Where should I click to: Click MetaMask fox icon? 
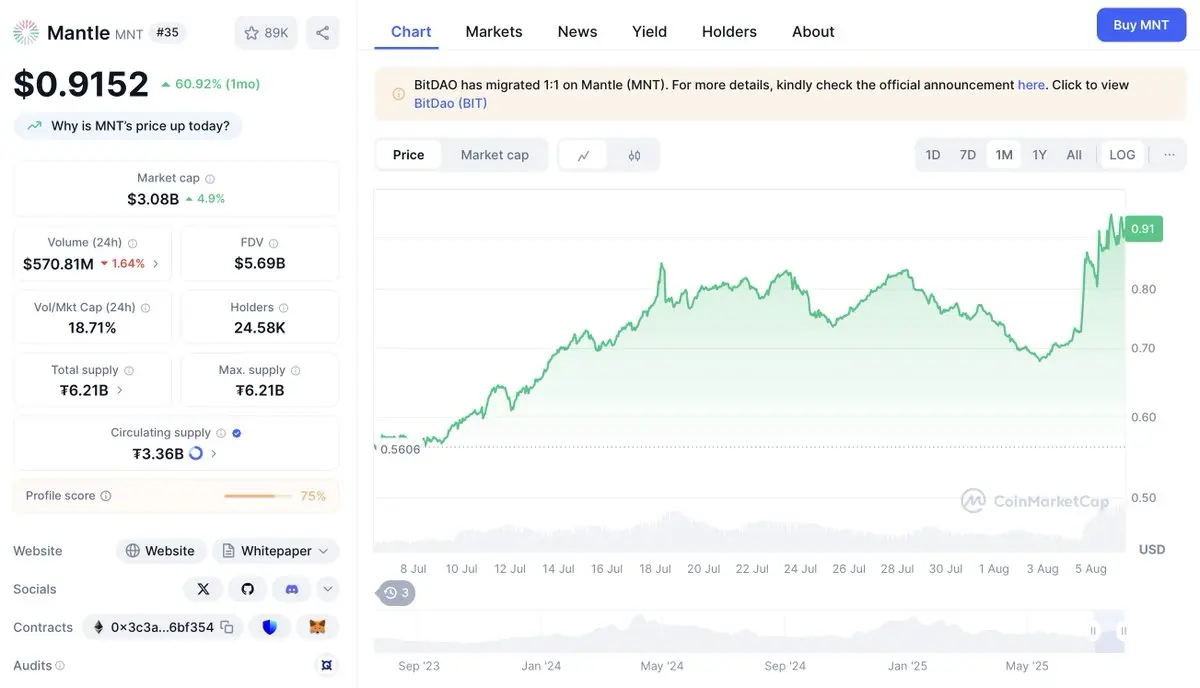(317, 627)
